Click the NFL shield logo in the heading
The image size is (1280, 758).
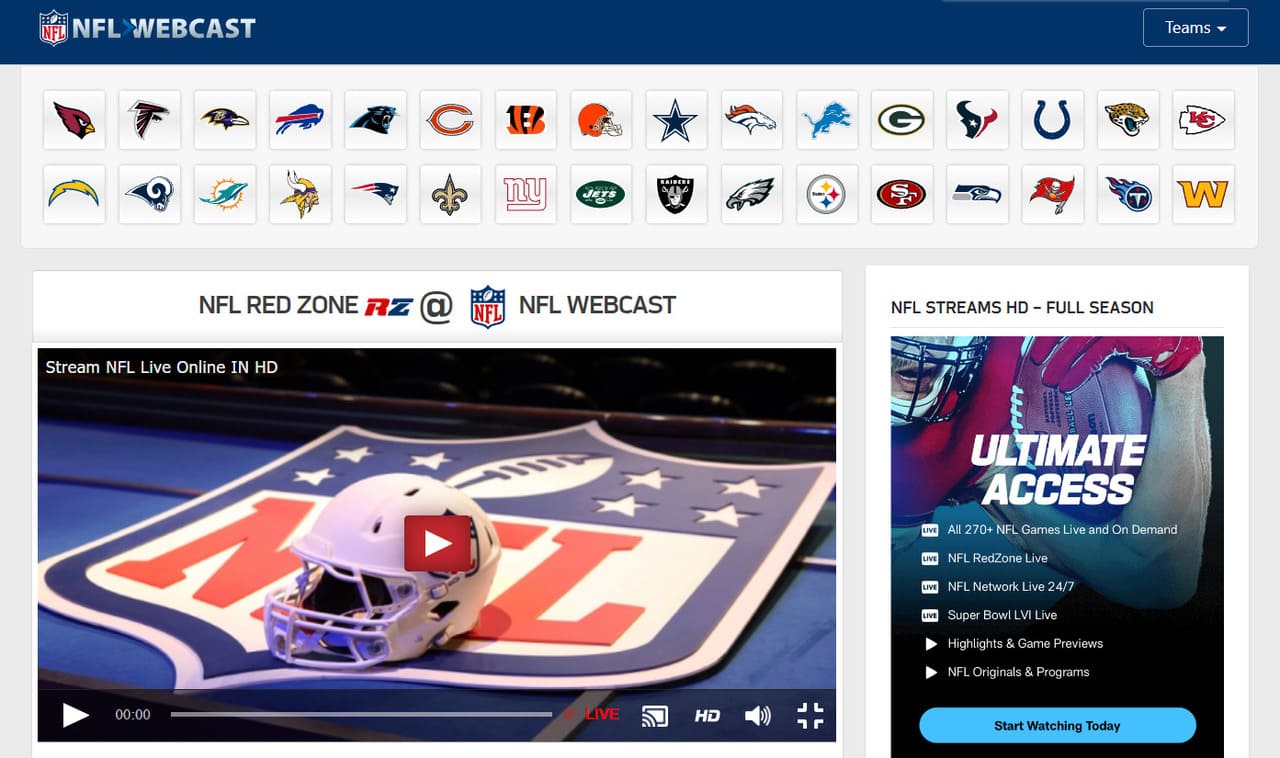[x=488, y=307]
